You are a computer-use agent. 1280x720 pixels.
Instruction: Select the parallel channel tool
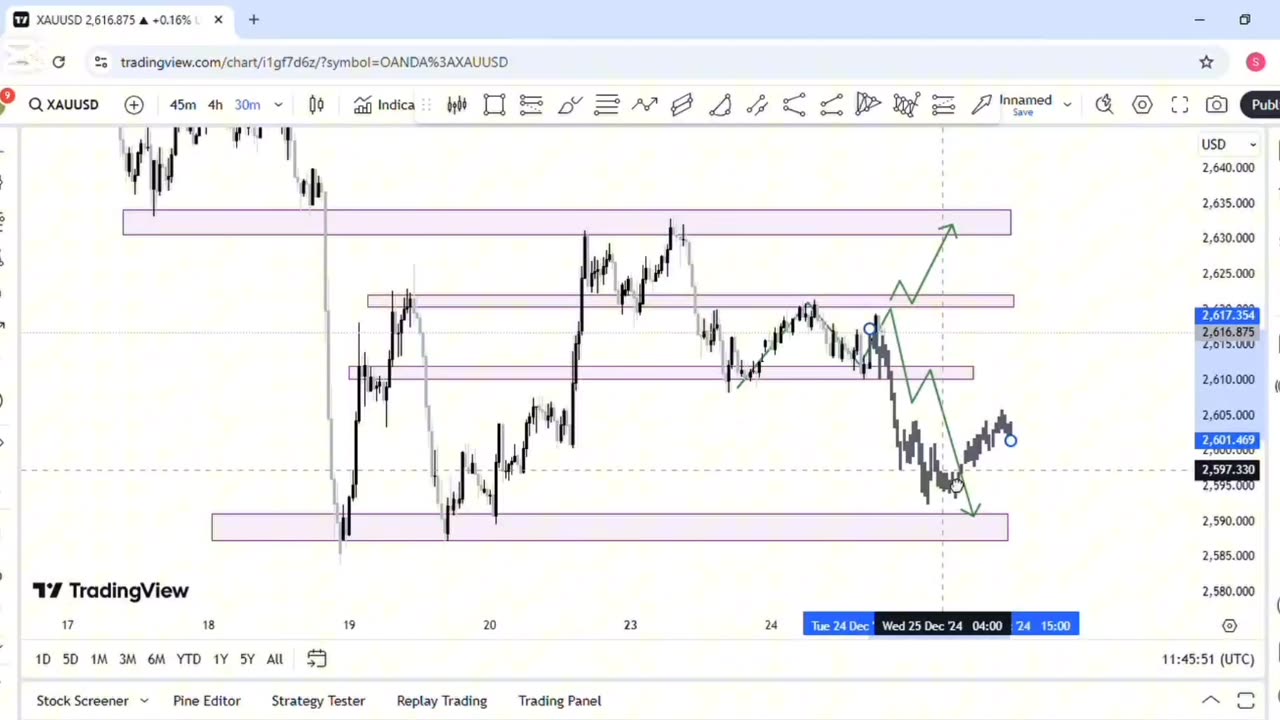tap(682, 105)
